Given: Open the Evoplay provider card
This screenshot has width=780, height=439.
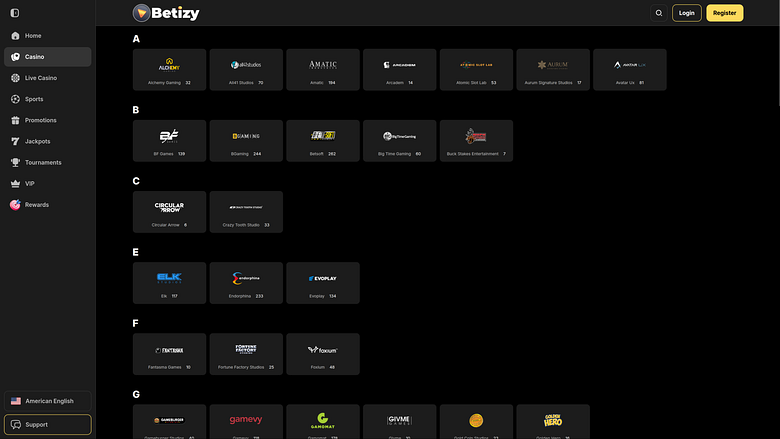Looking at the screenshot, I should pos(323,283).
